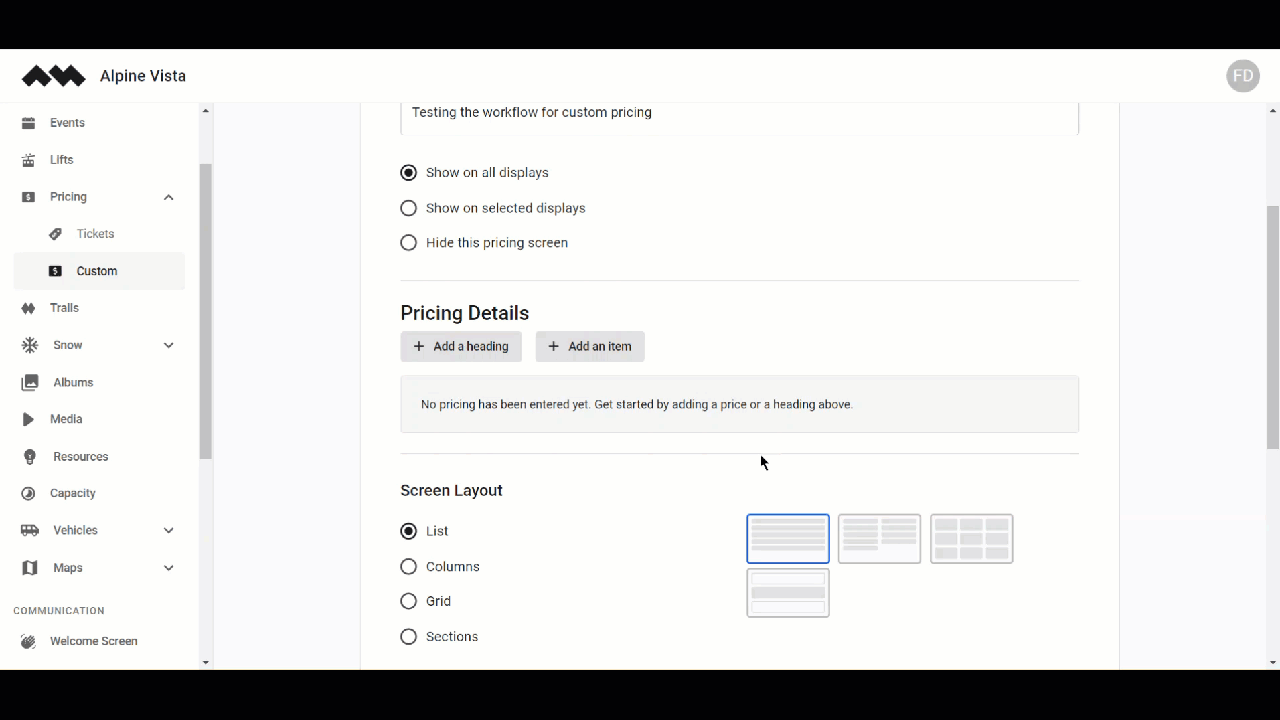Click the Events calendar icon
Viewport: 1280px width, 720px height.
tap(28, 123)
